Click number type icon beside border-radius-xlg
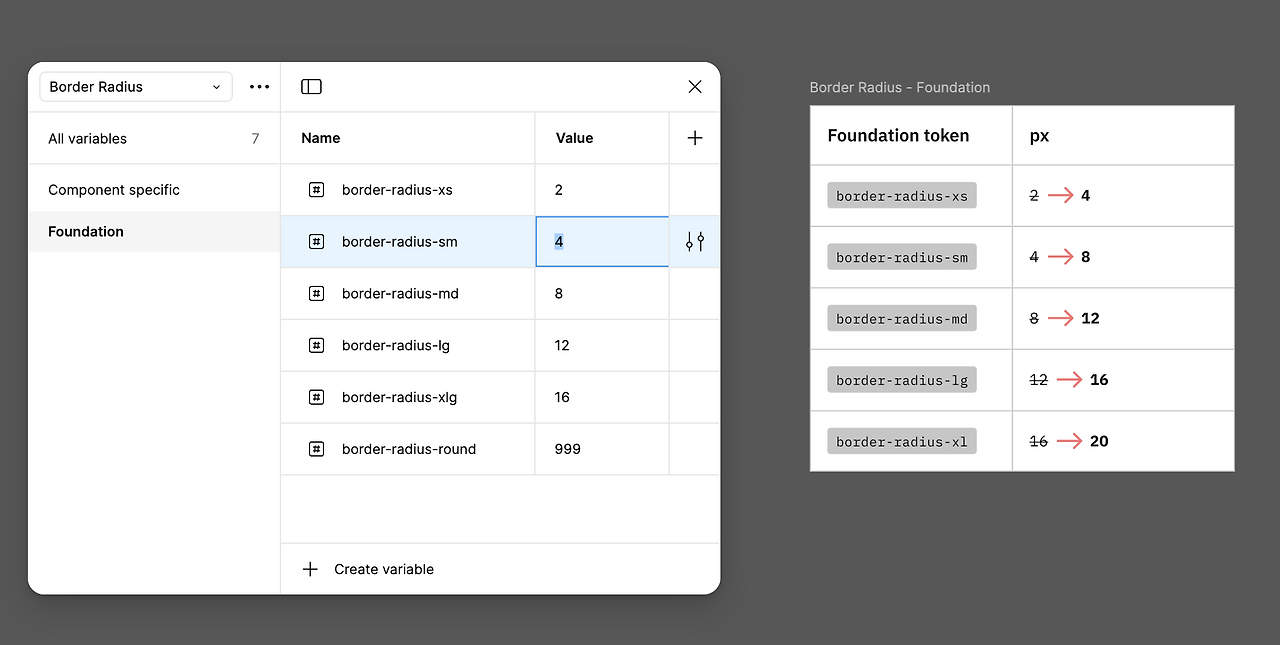The image size is (1280, 645). coord(316,397)
